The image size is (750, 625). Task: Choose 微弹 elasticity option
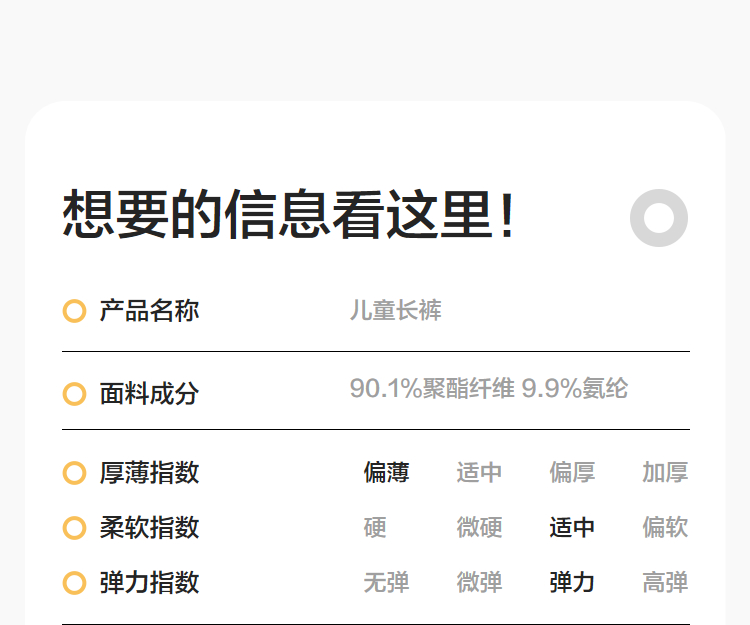[479, 582]
